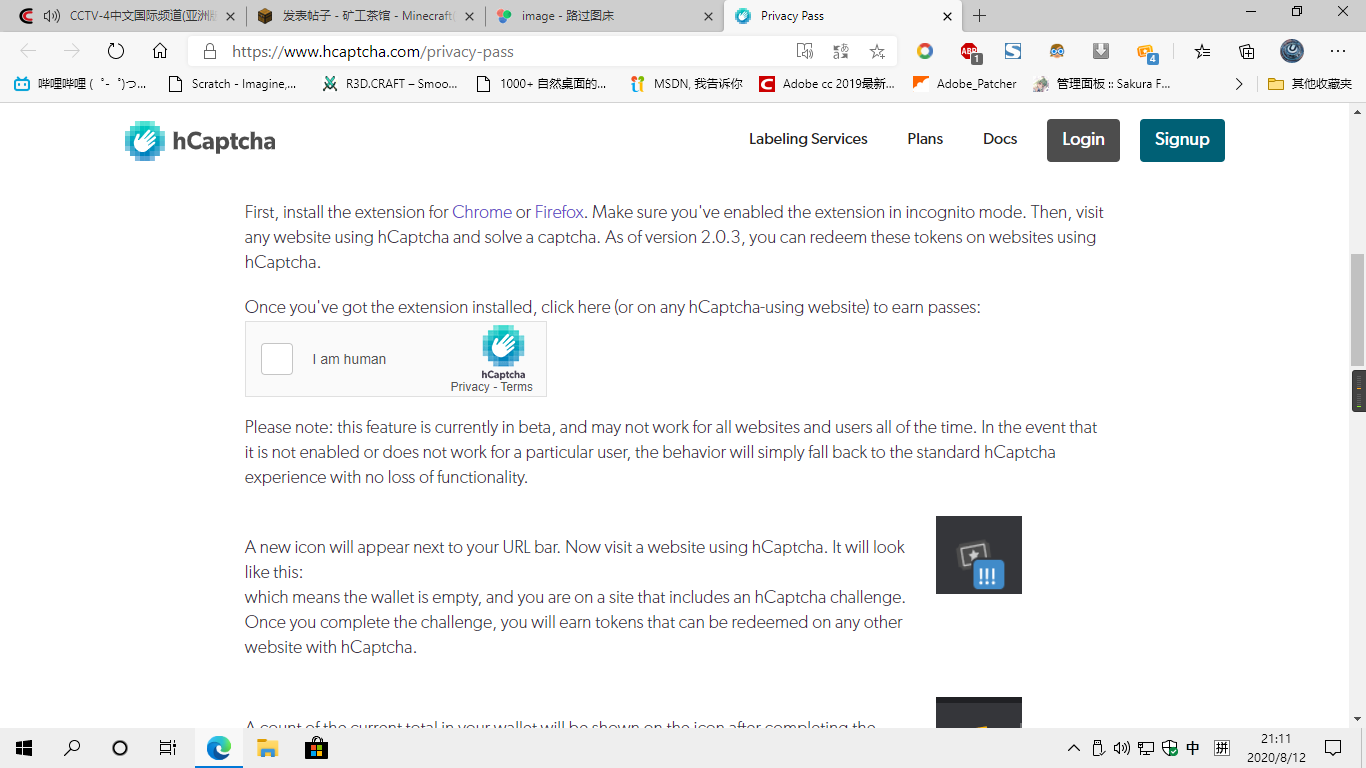
Task: Go to the browser home page icon
Action: pos(160,51)
